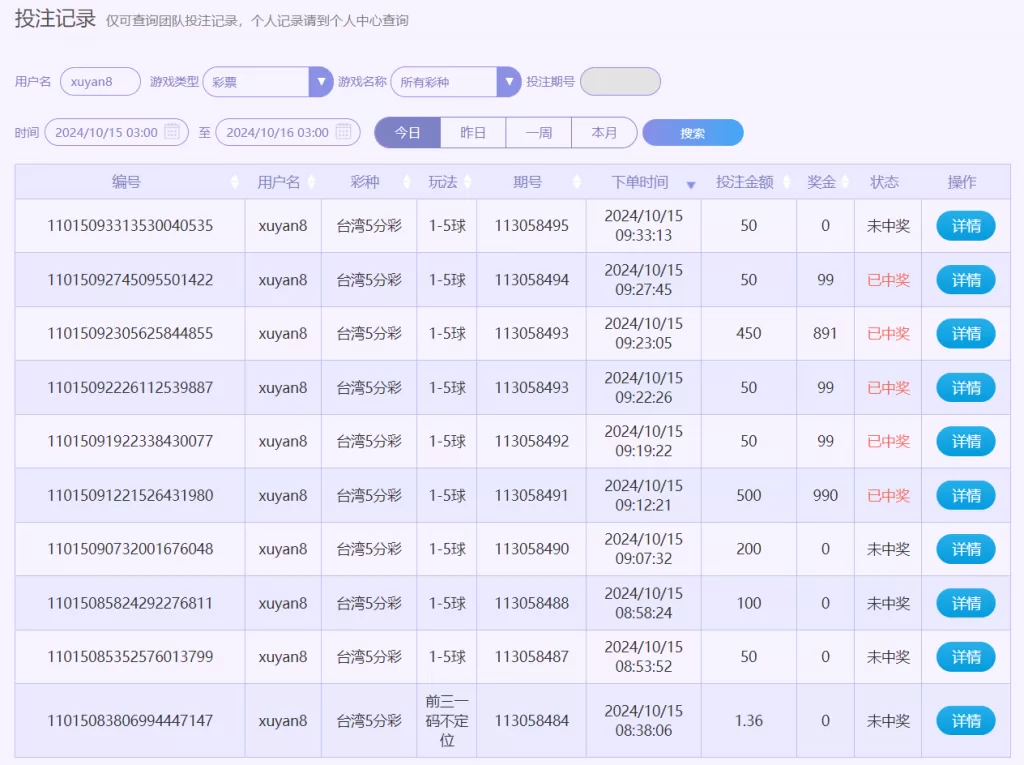Open 详情 for period 113058495
This screenshot has width=1024, height=765.
tap(966, 226)
